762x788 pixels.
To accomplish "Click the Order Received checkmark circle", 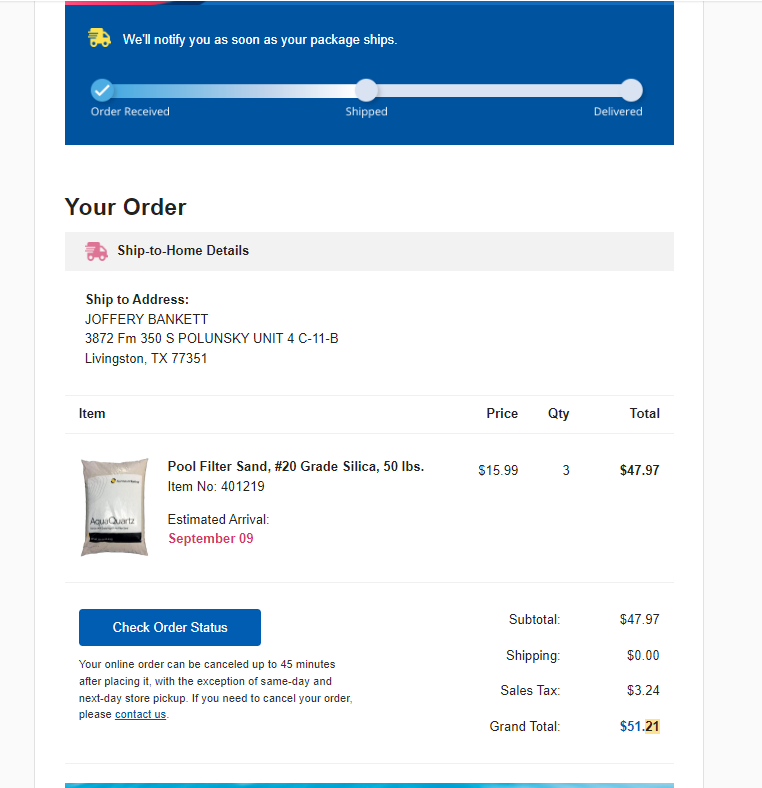I will point(102,90).
